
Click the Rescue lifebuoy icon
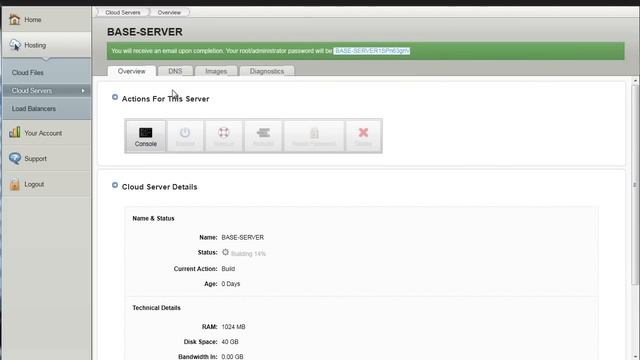(x=224, y=136)
